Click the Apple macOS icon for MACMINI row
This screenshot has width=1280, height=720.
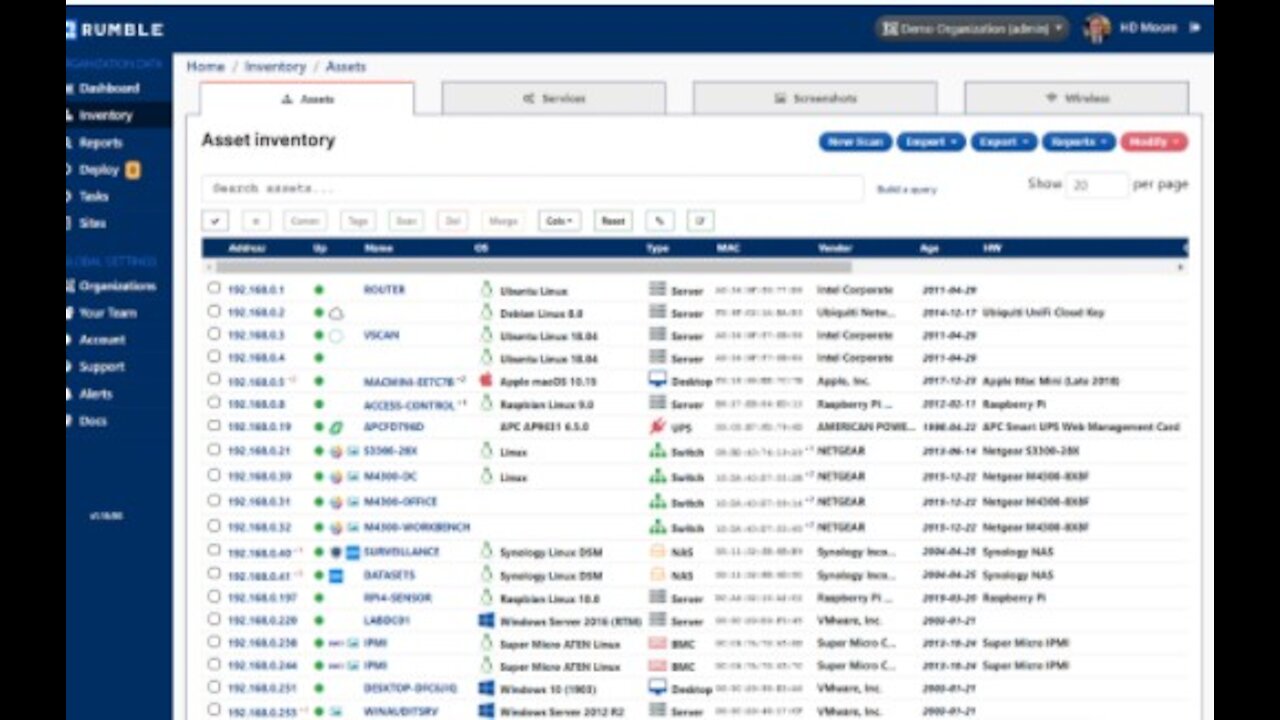pyautogui.click(x=486, y=380)
